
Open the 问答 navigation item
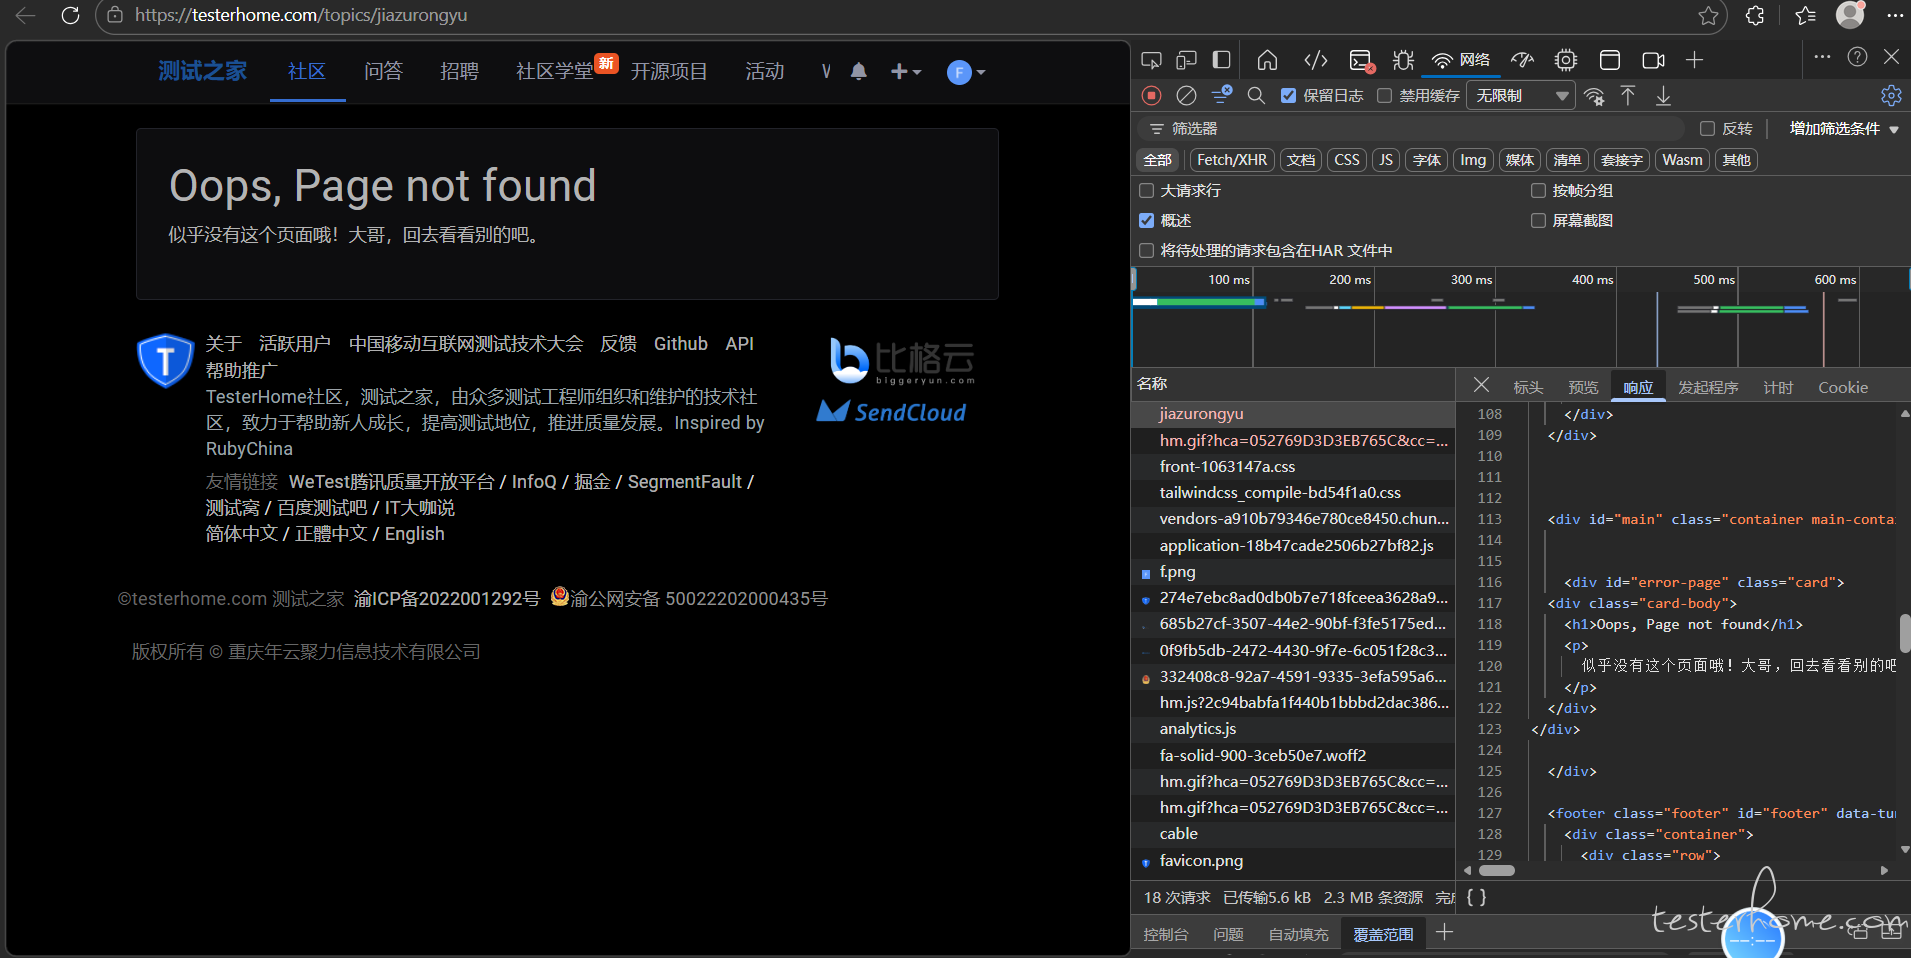(x=383, y=72)
